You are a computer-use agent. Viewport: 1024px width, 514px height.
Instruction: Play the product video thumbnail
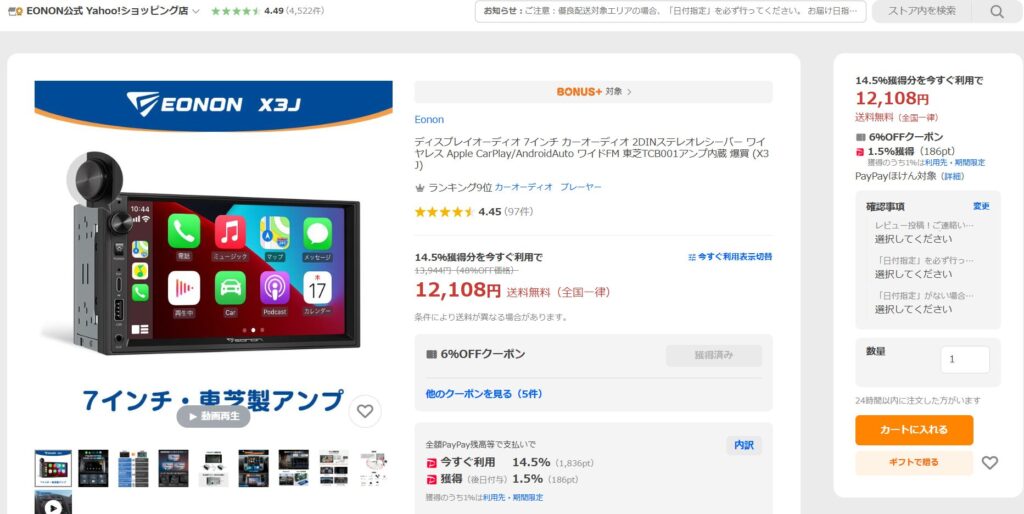(53, 503)
